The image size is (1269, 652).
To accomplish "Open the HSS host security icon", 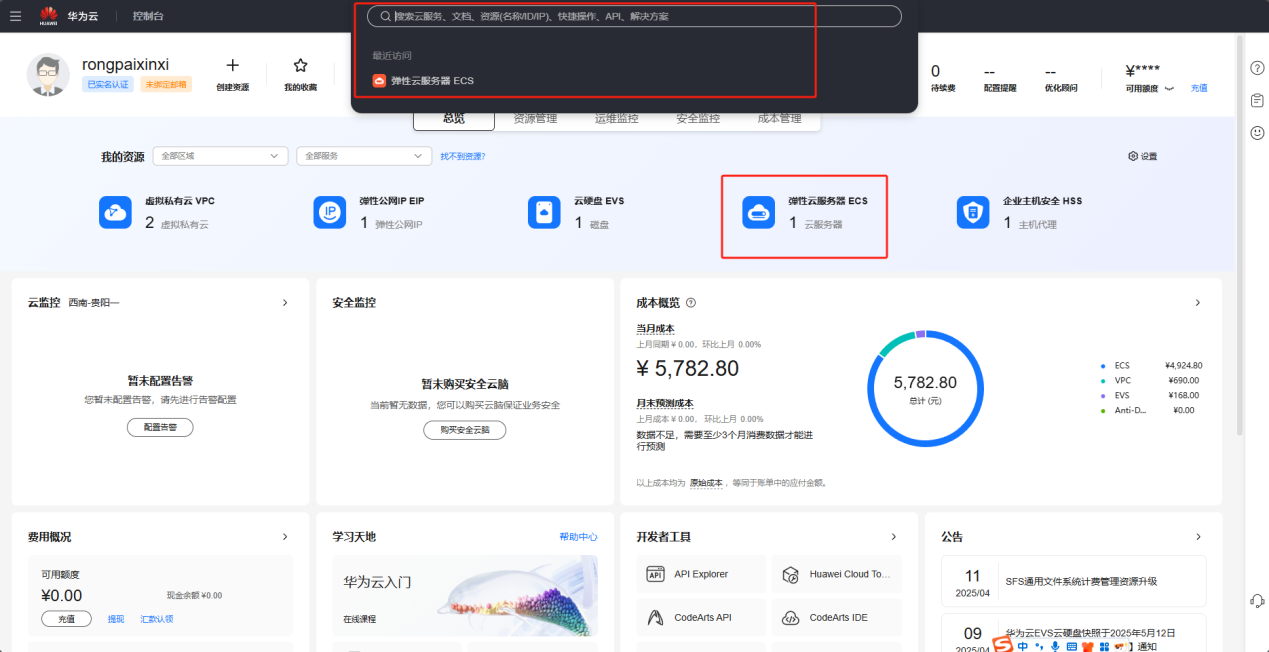I will click(x=973, y=212).
